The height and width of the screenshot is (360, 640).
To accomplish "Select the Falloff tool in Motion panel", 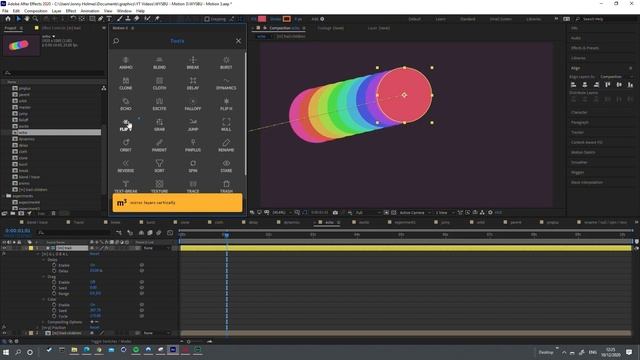I will (x=193, y=104).
